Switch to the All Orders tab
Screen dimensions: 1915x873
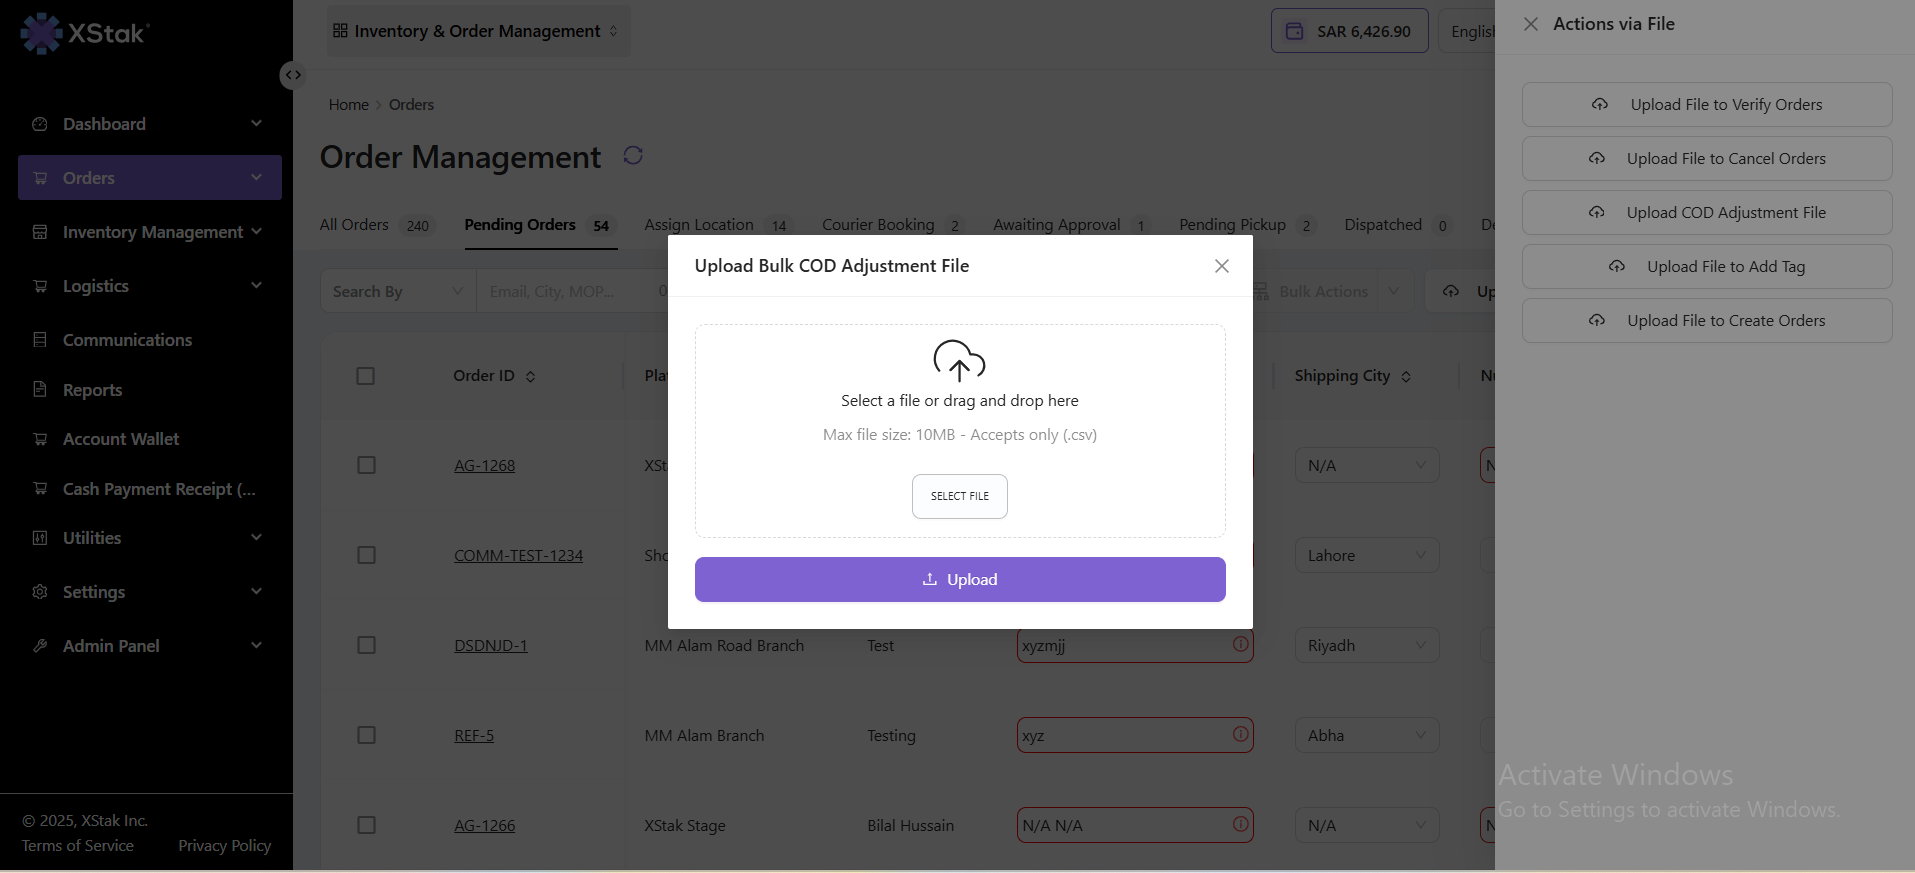(x=354, y=225)
